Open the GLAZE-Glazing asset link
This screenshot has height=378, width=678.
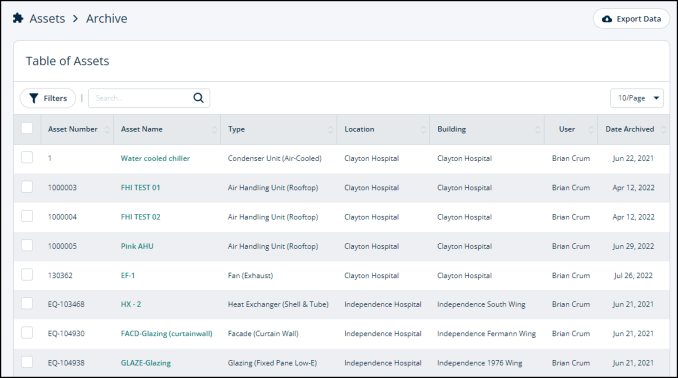click(x=146, y=363)
